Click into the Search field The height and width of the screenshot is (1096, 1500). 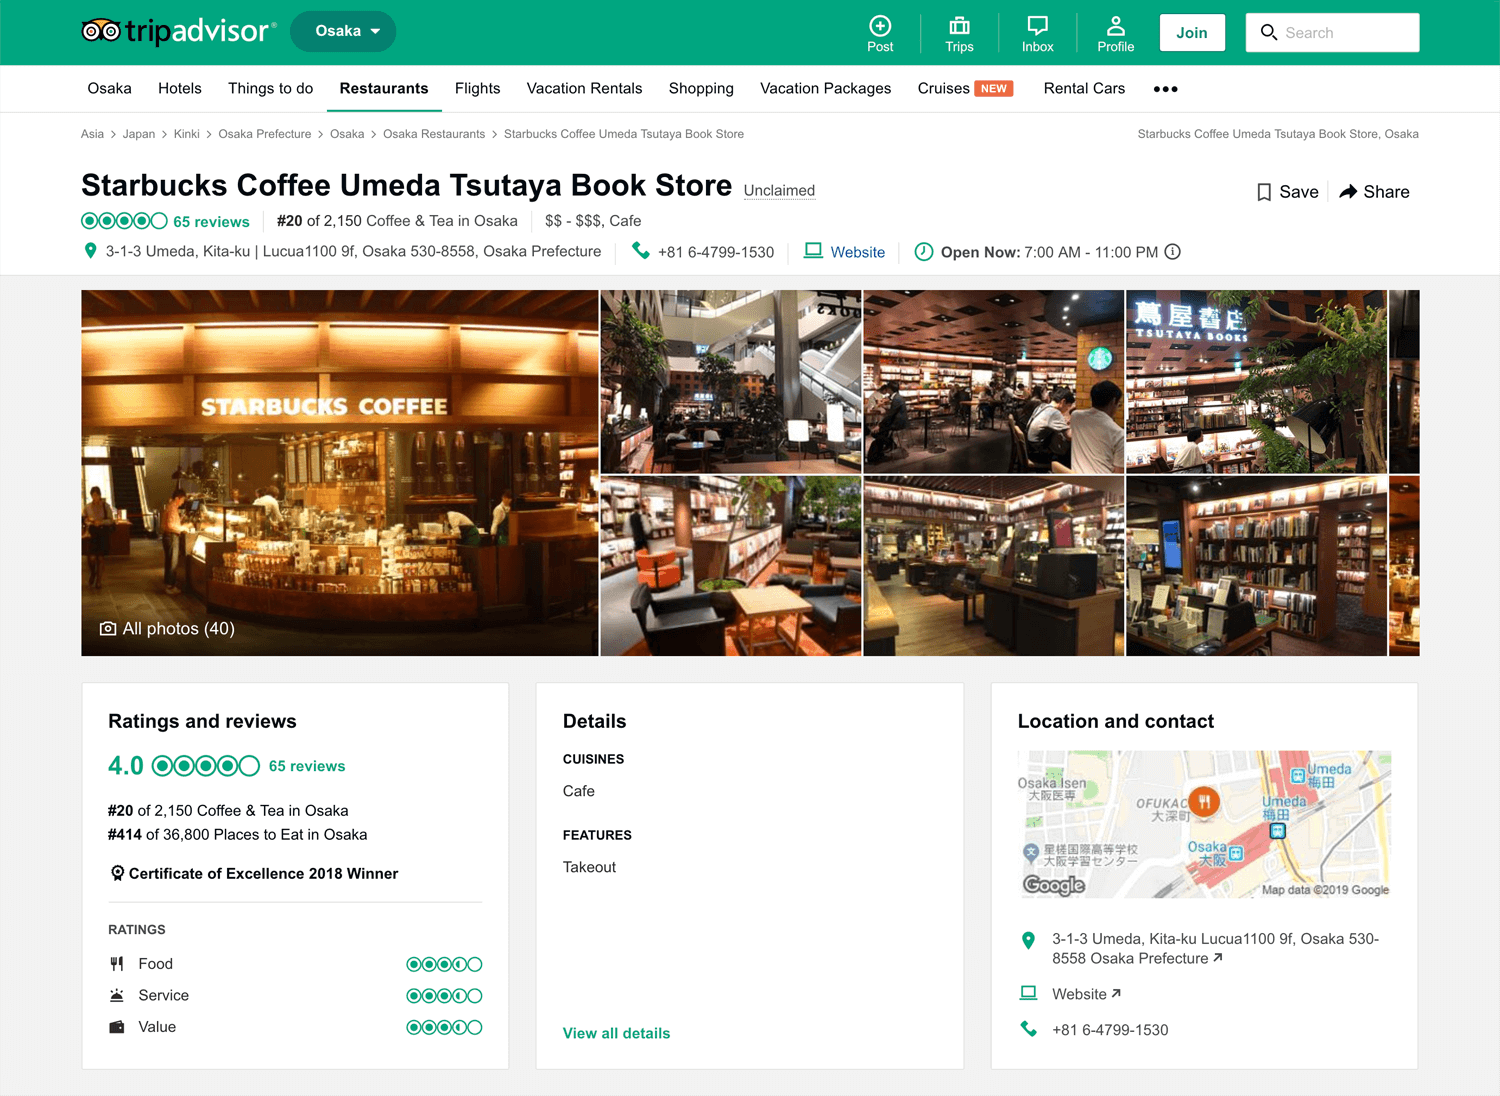tap(1332, 32)
